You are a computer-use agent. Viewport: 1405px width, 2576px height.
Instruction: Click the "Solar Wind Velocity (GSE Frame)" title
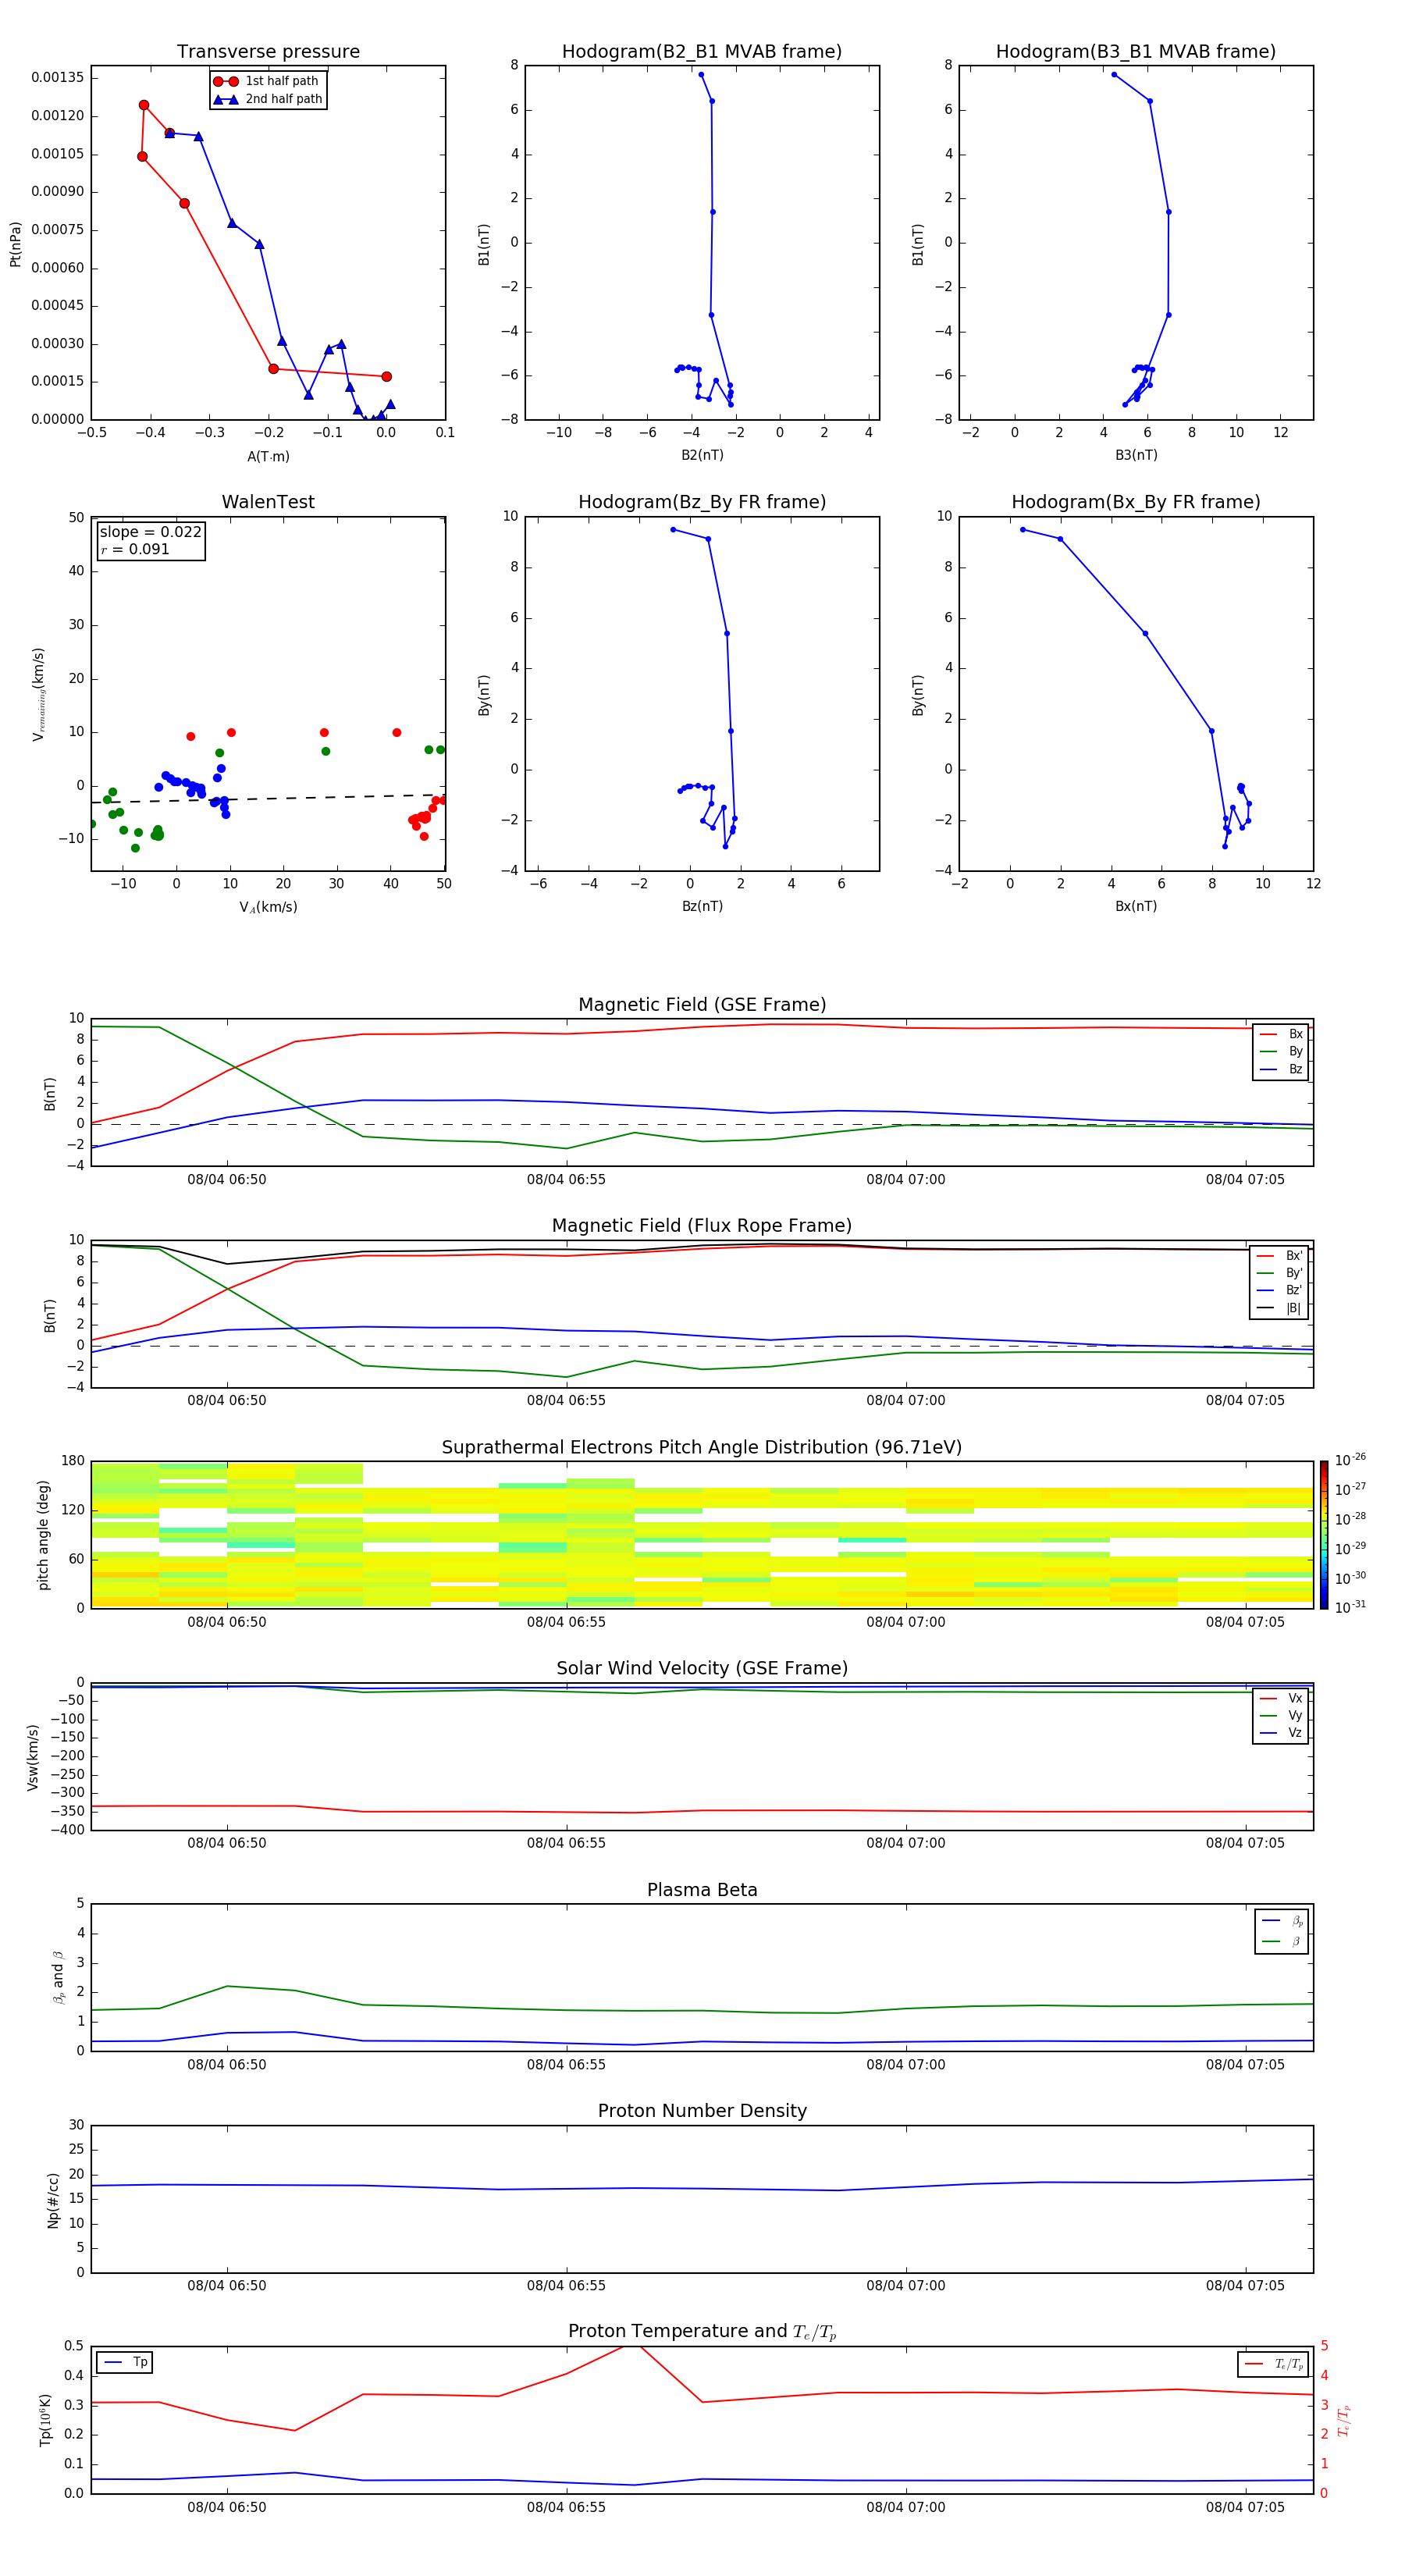(x=702, y=1668)
